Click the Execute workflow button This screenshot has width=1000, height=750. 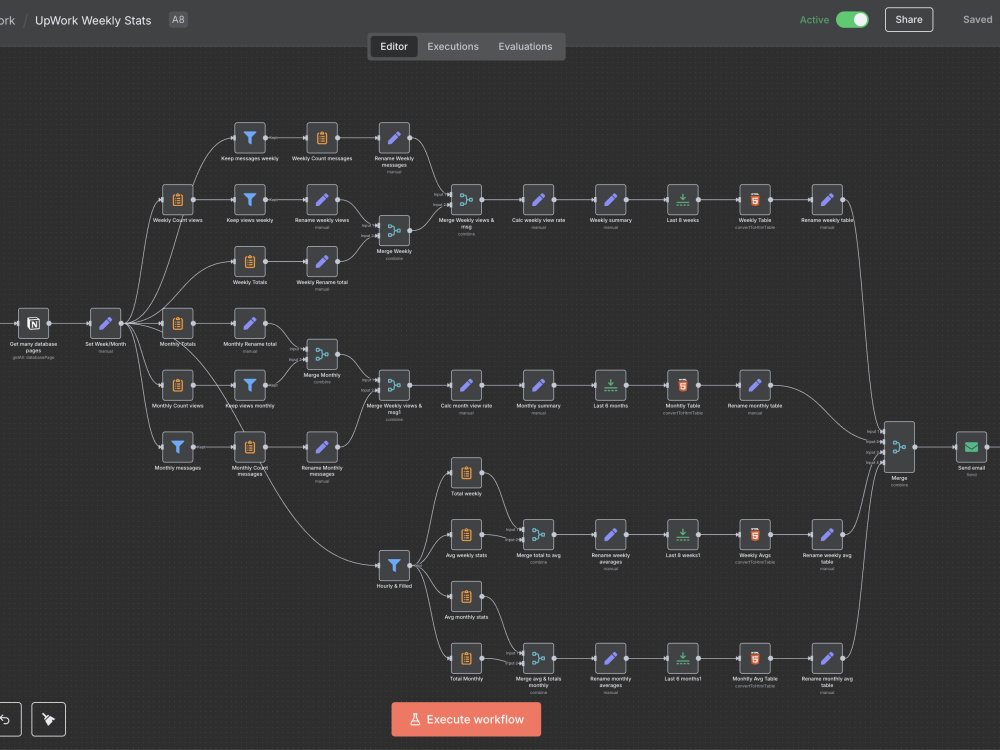pos(466,719)
